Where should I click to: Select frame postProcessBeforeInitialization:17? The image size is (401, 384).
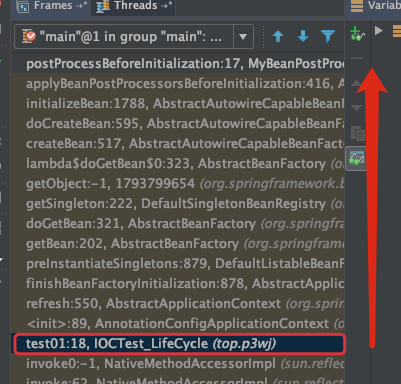[178, 63]
